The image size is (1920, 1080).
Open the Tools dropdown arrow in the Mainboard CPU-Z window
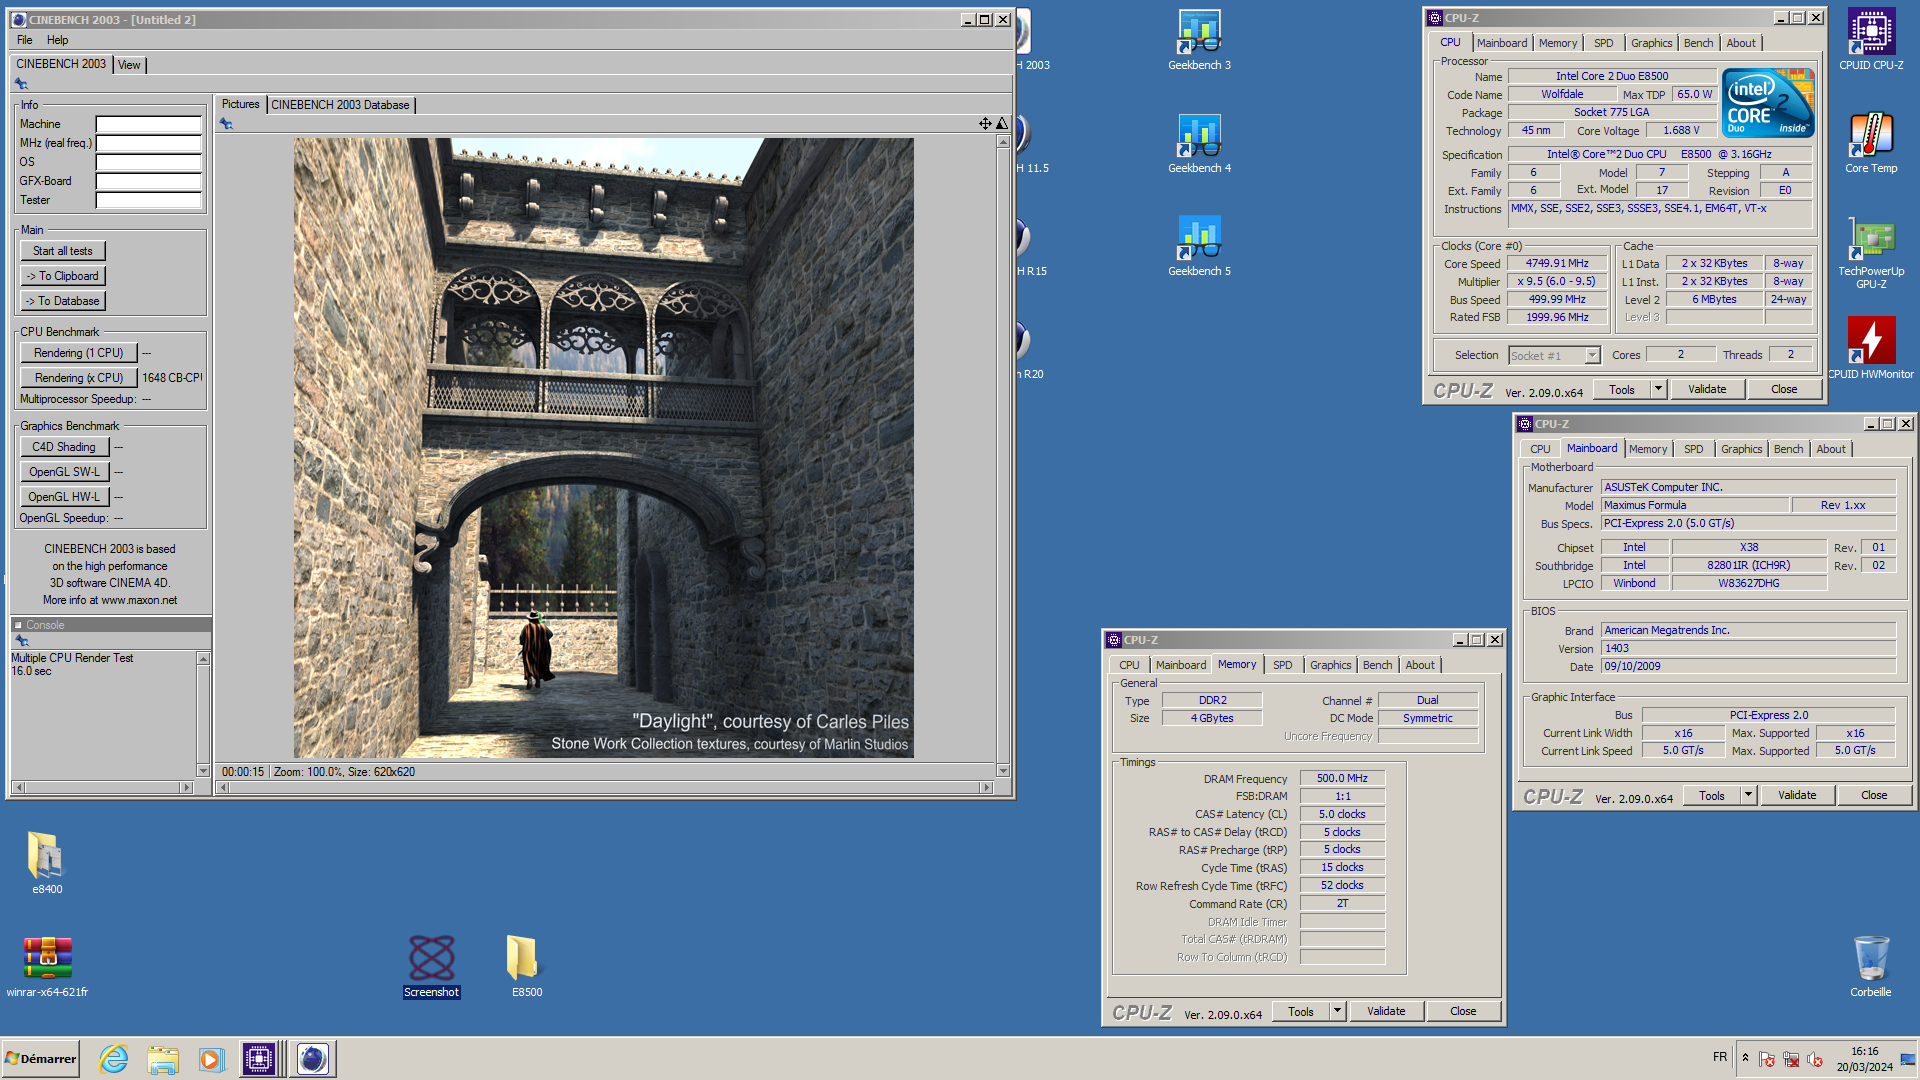(x=1748, y=795)
